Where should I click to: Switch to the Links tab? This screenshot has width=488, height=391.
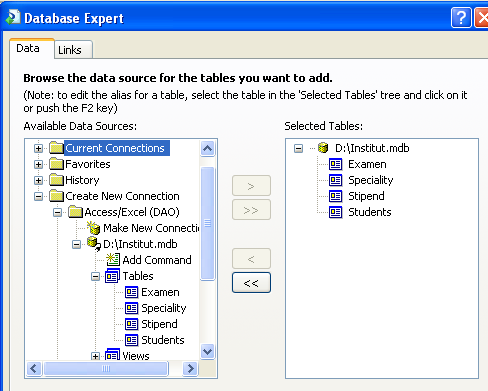point(73,50)
